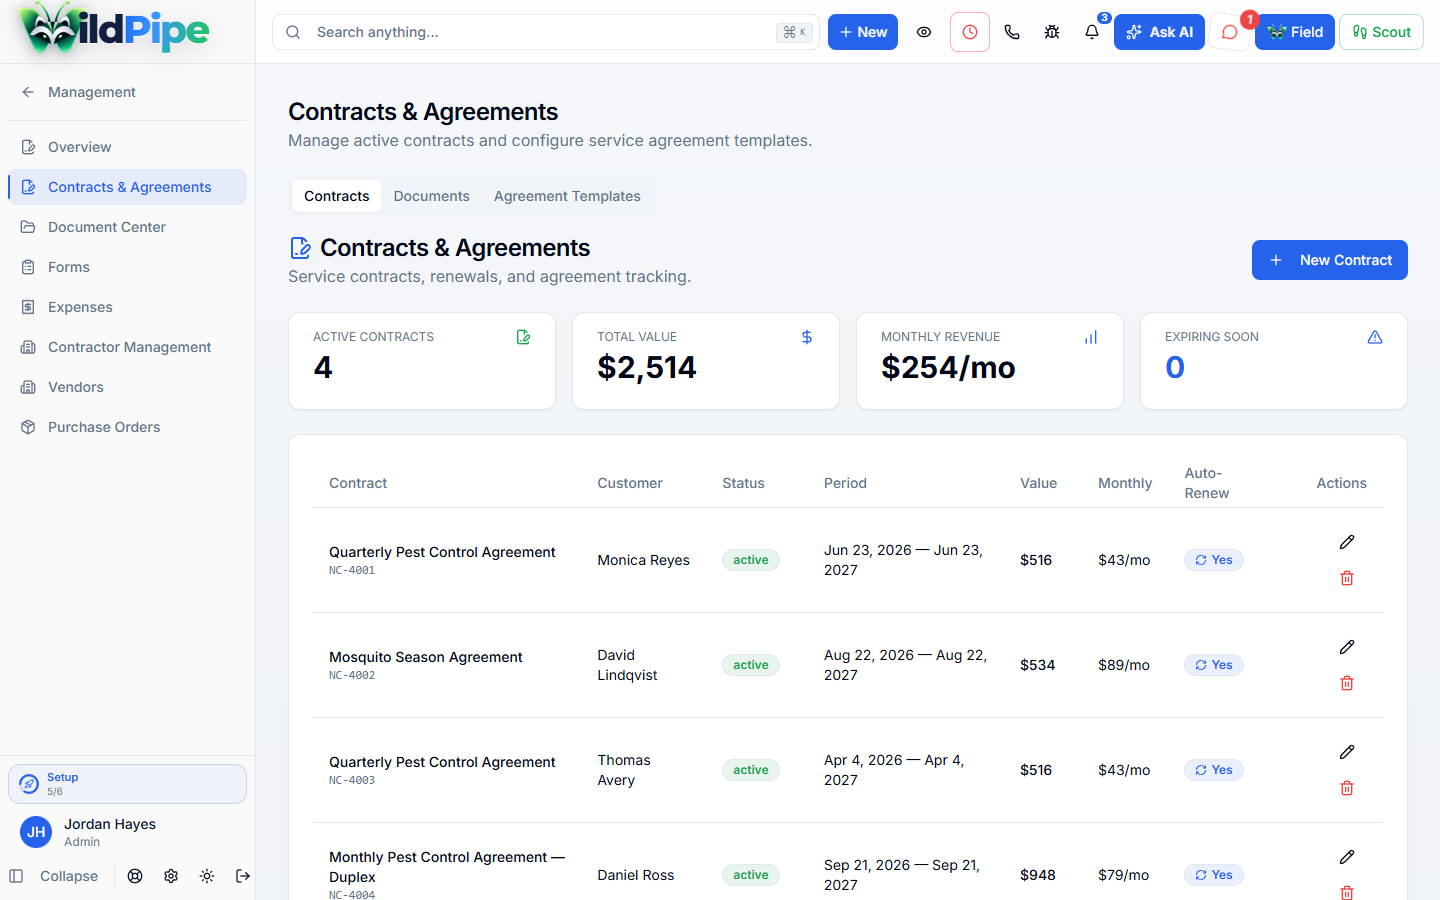Toggle auto-renew Yes badge for Monica Reyes
This screenshot has height=900, width=1440.
coord(1214,560)
